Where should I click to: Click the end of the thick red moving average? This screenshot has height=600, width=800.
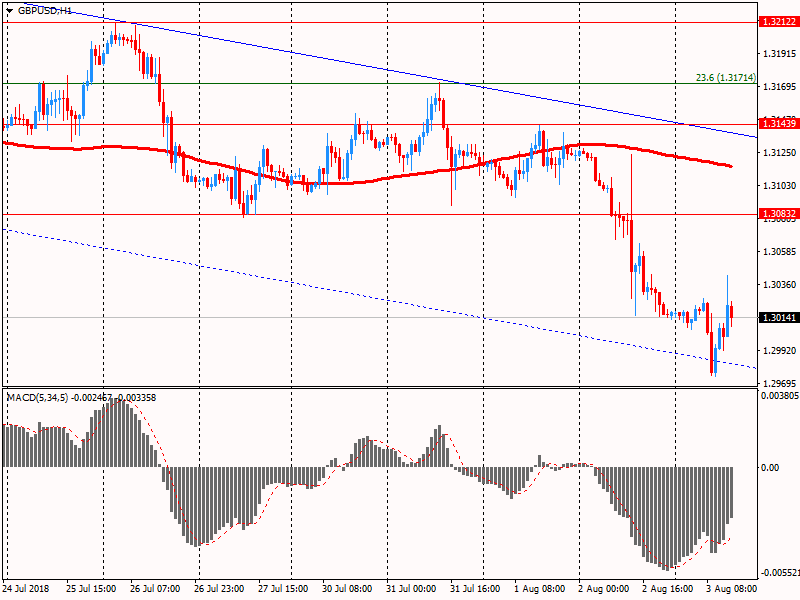[x=731, y=166]
